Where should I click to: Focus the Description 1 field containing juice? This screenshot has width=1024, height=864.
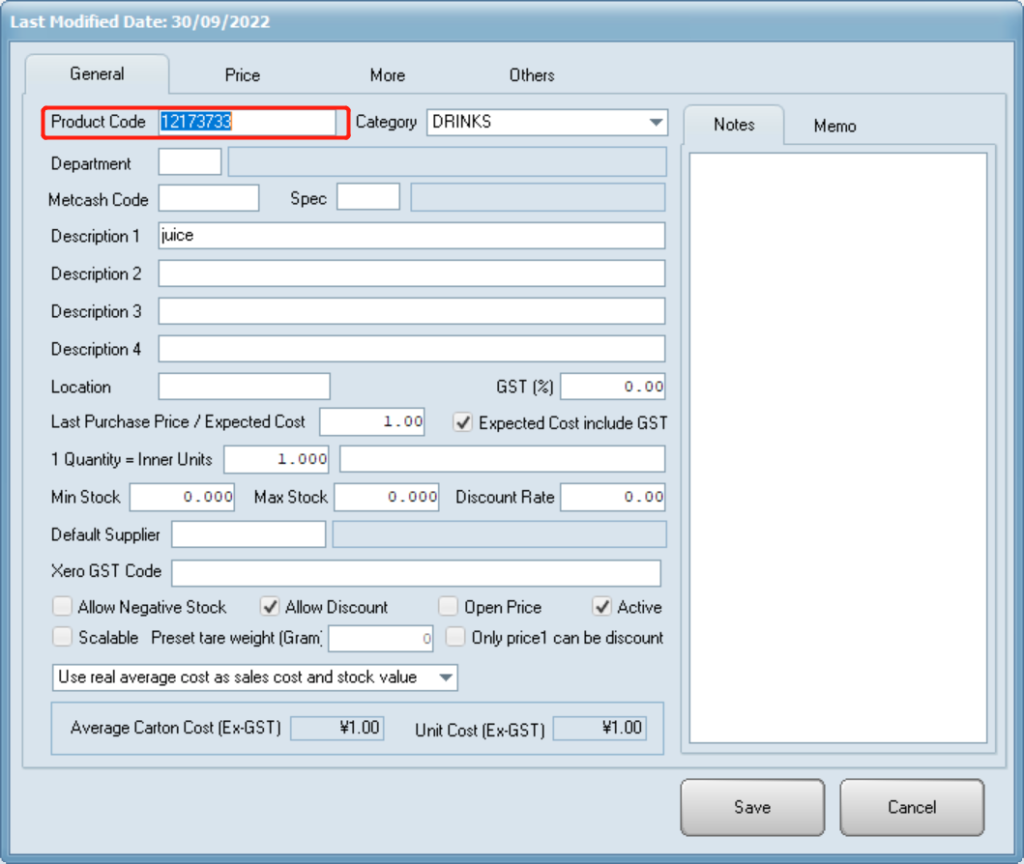pyautogui.click(x=411, y=236)
